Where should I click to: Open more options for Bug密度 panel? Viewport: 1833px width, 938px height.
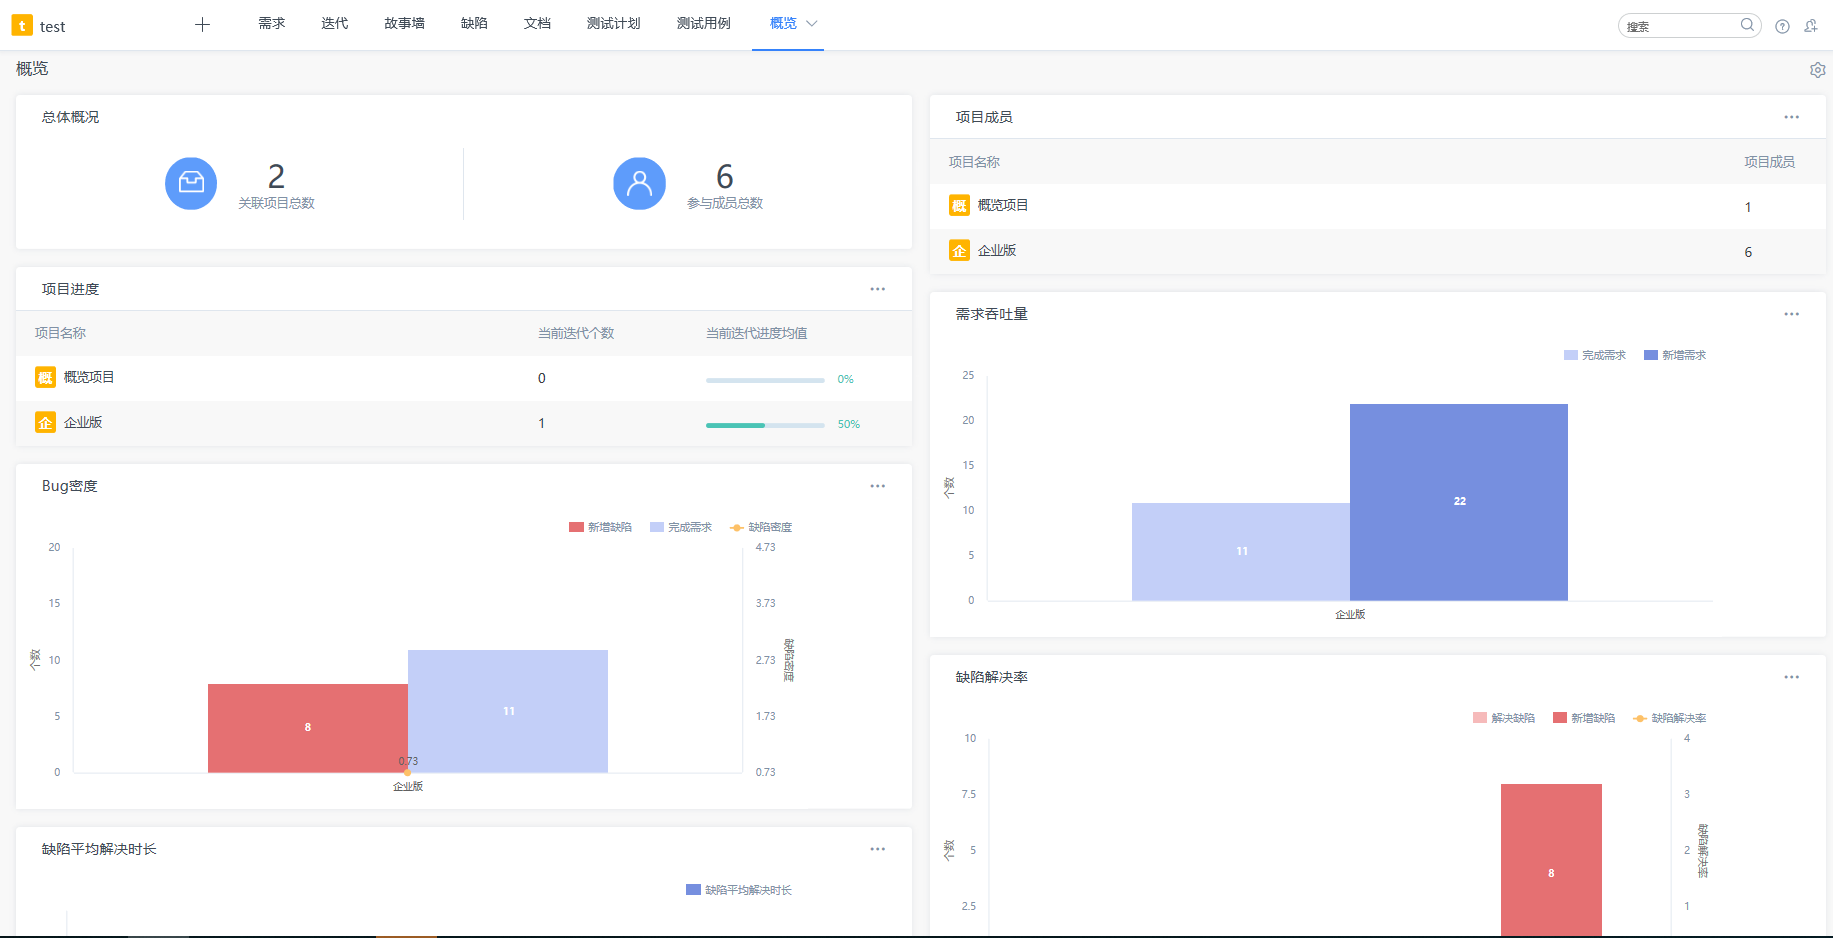click(x=878, y=486)
